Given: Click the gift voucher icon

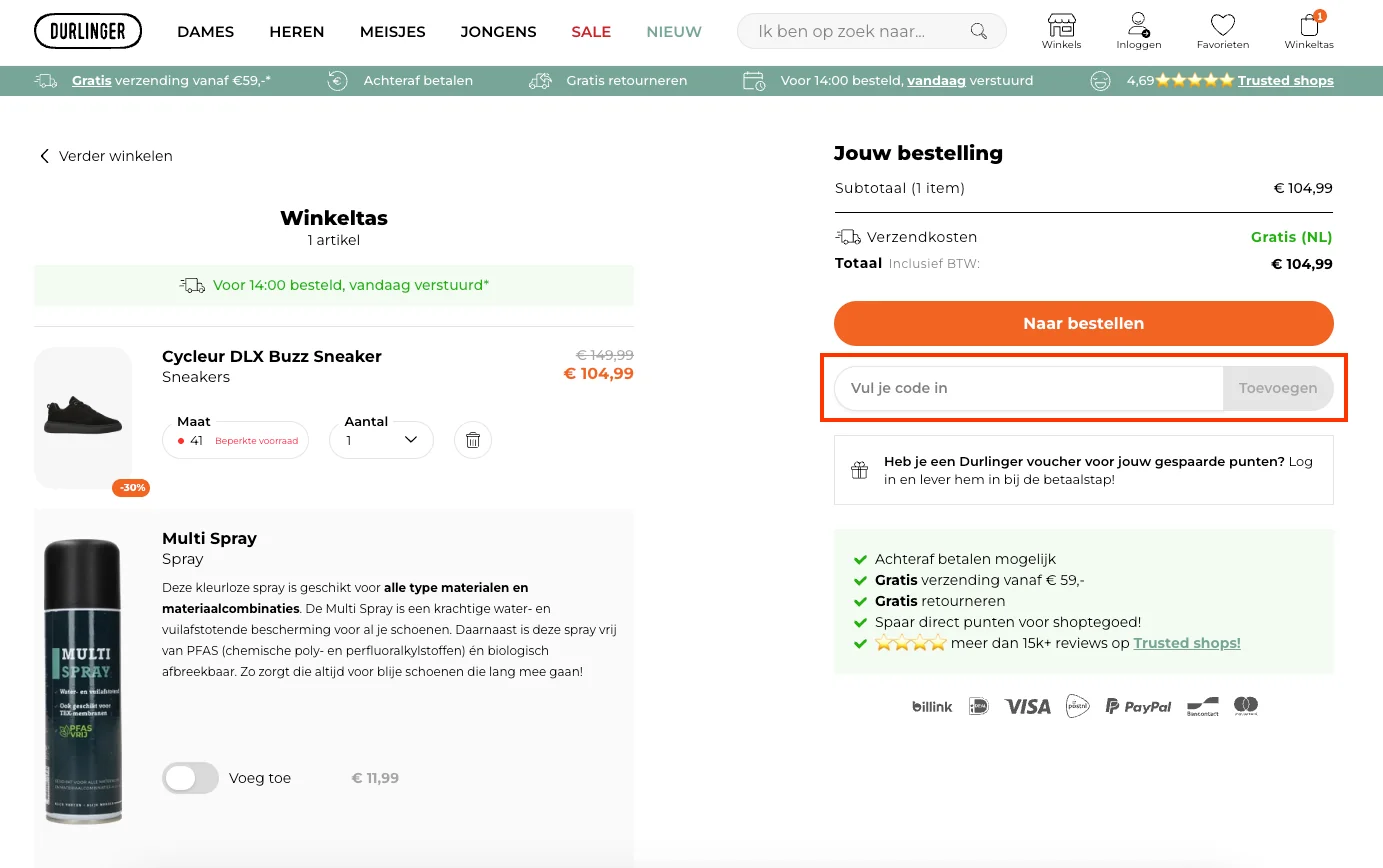Looking at the screenshot, I should (859, 470).
